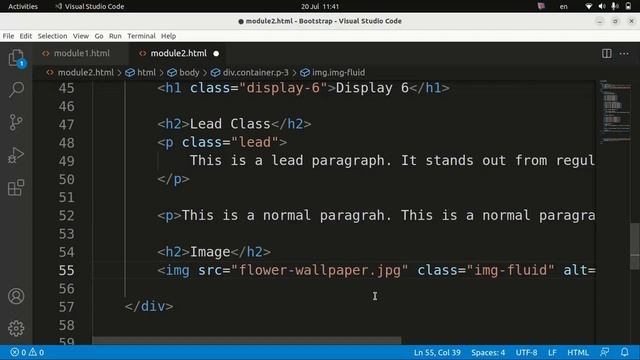
Task: Open the View menu
Action: coord(81,36)
